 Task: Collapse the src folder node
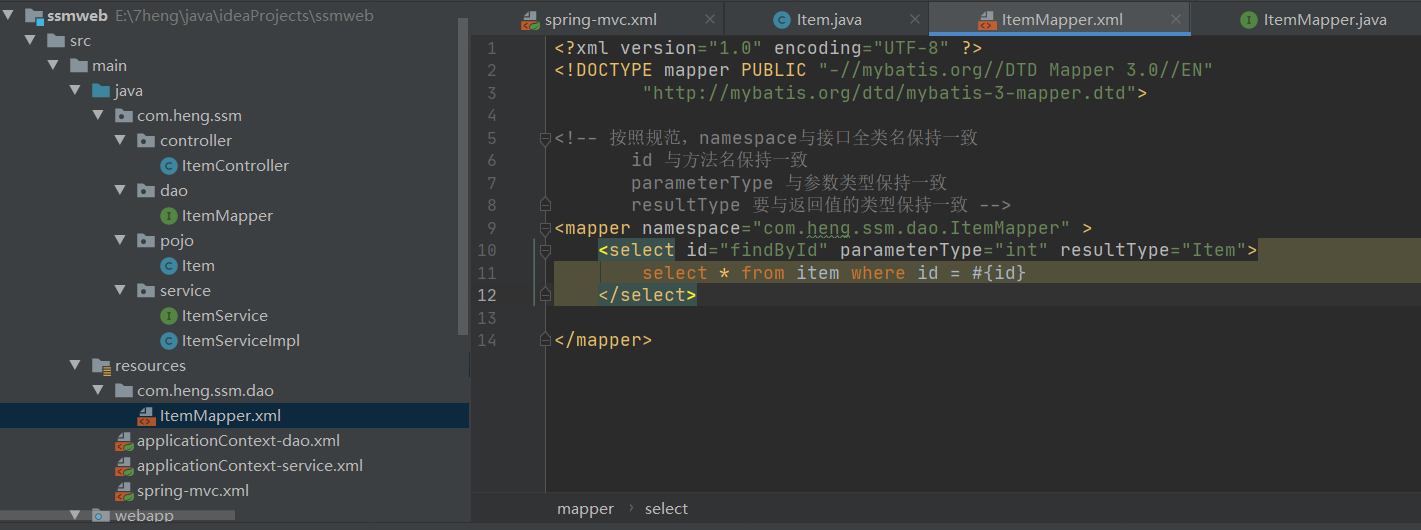(x=32, y=41)
